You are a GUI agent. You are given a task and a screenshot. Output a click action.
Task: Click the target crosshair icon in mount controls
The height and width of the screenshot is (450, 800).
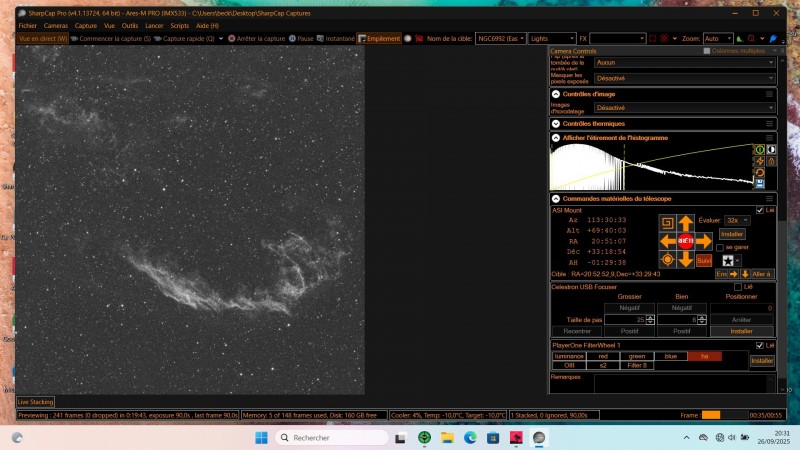667,260
